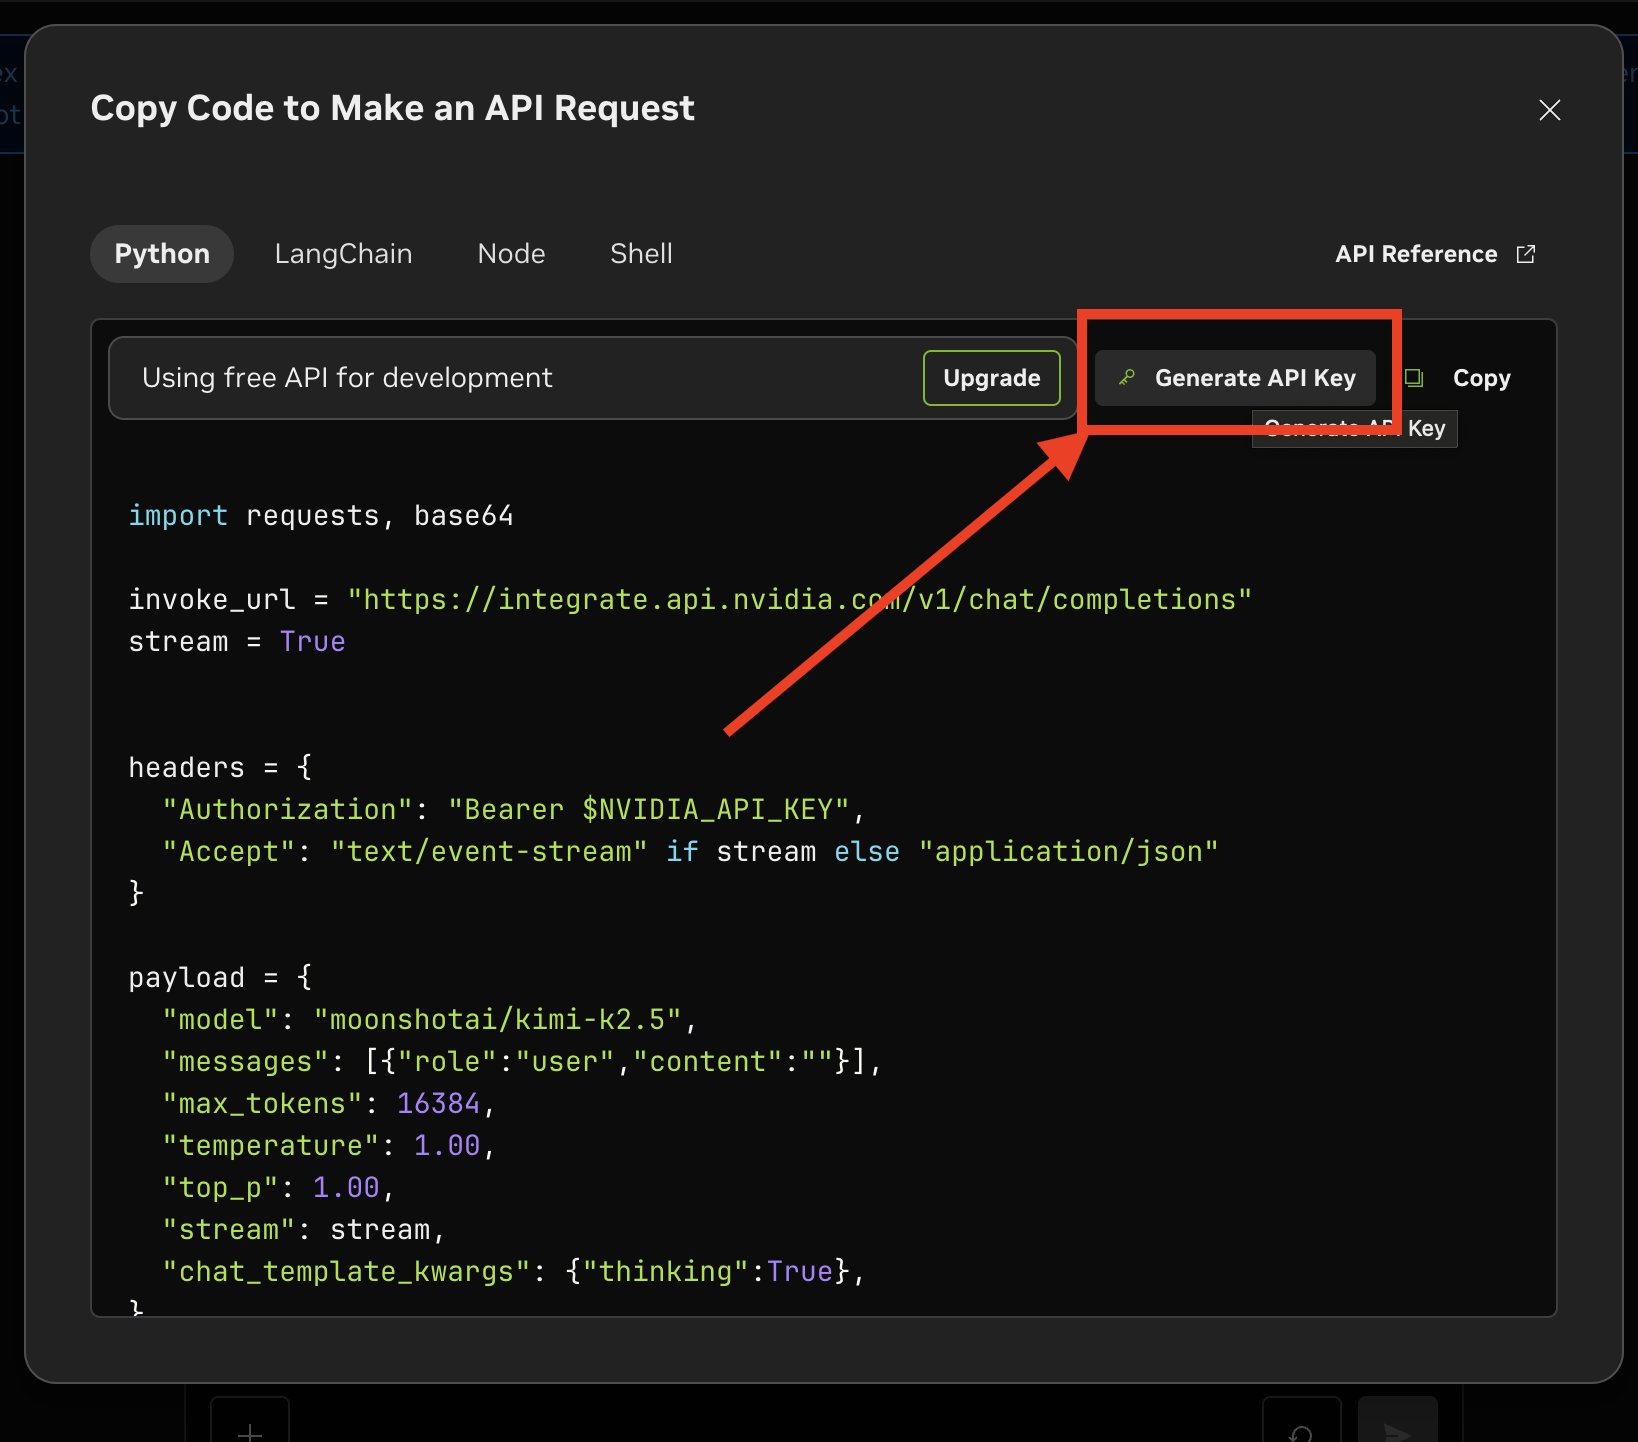View the Shell tab

pos(641,253)
